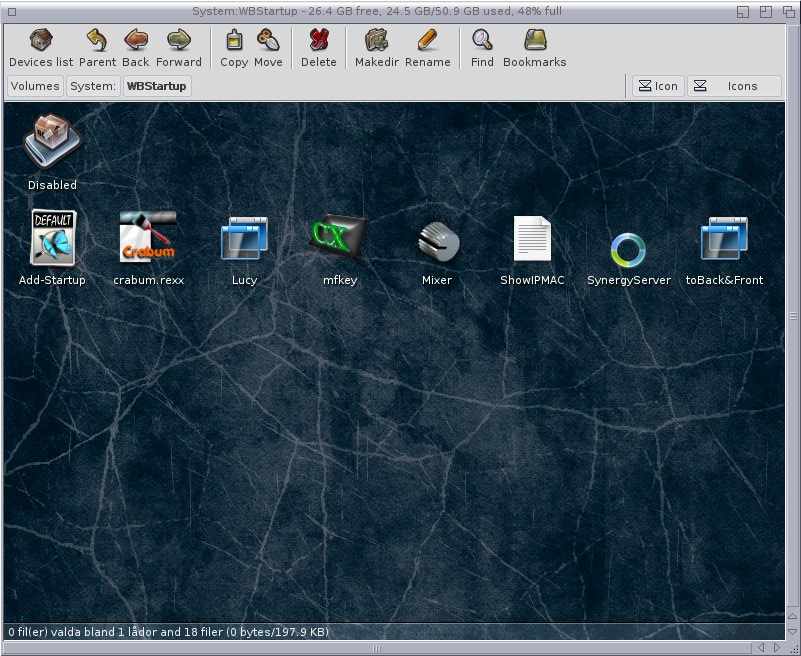Click the status bar file count text

[x=169, y=632]
